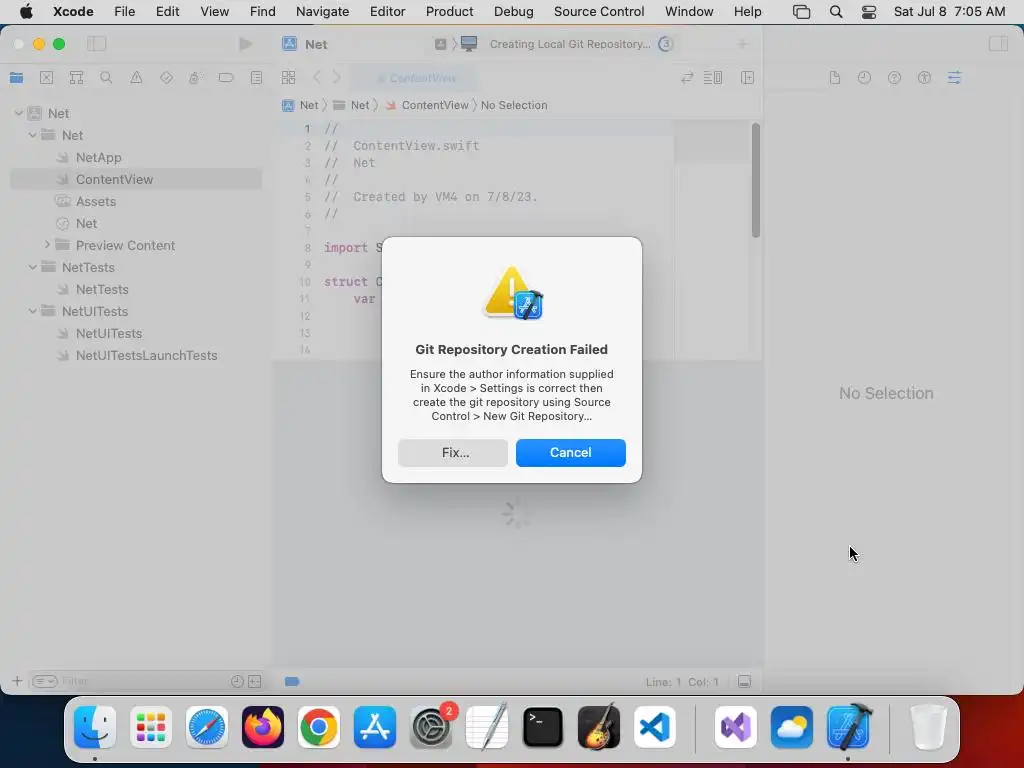The height and width of the screenshot is (768, 1024).
Task: Select NetApp file in navigator
Action: pos(136,157)
